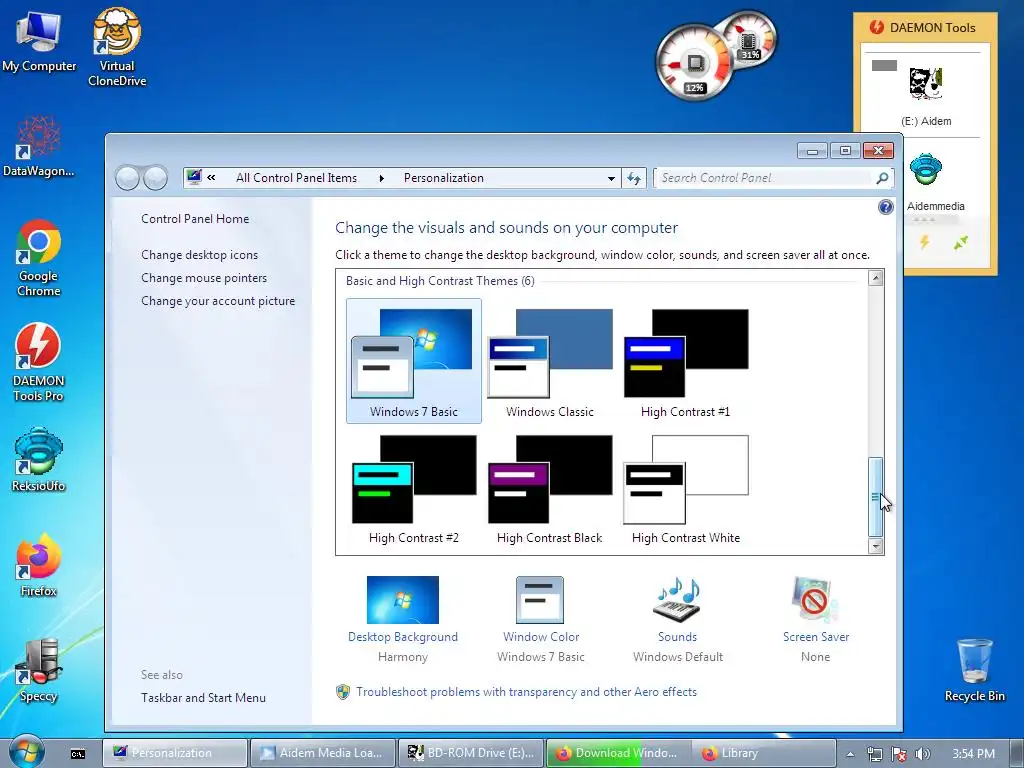Select the High Contrast #1 theme
1024x768 pixels.
[686, 361]
